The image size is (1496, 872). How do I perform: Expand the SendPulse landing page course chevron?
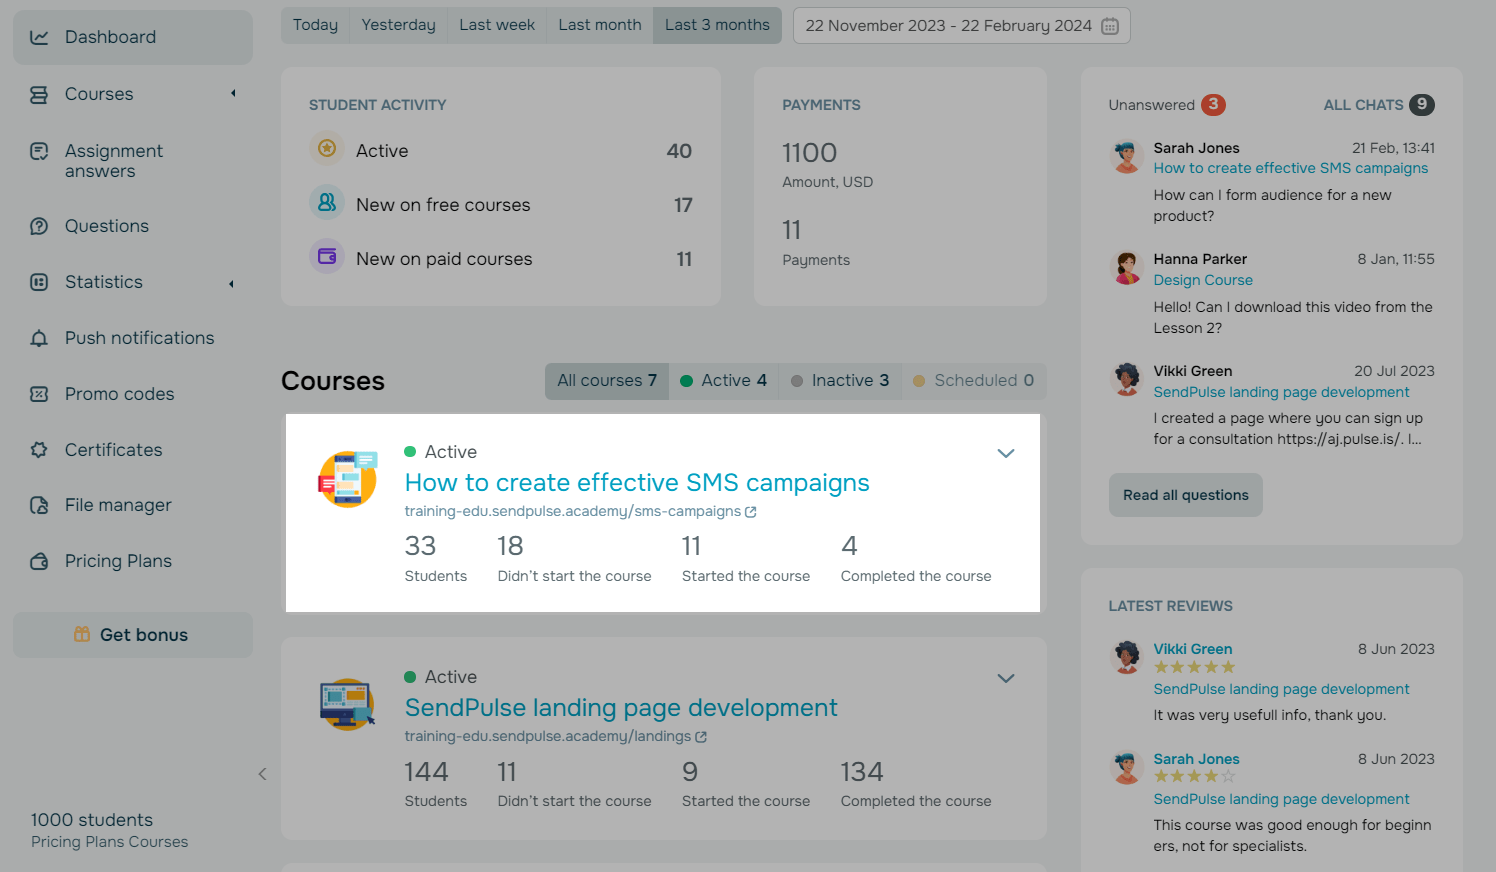click(x=1006, y=678)
